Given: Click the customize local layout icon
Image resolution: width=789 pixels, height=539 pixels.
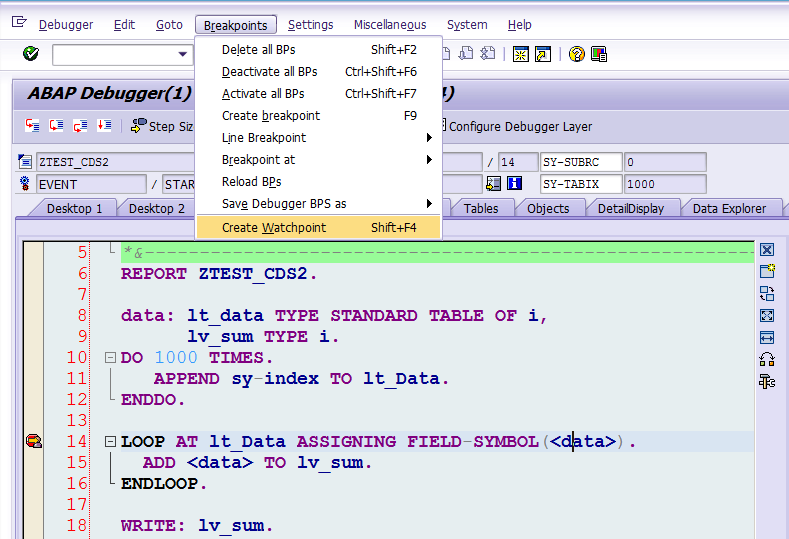Looking at the screenshot, I should click(599, 54).
